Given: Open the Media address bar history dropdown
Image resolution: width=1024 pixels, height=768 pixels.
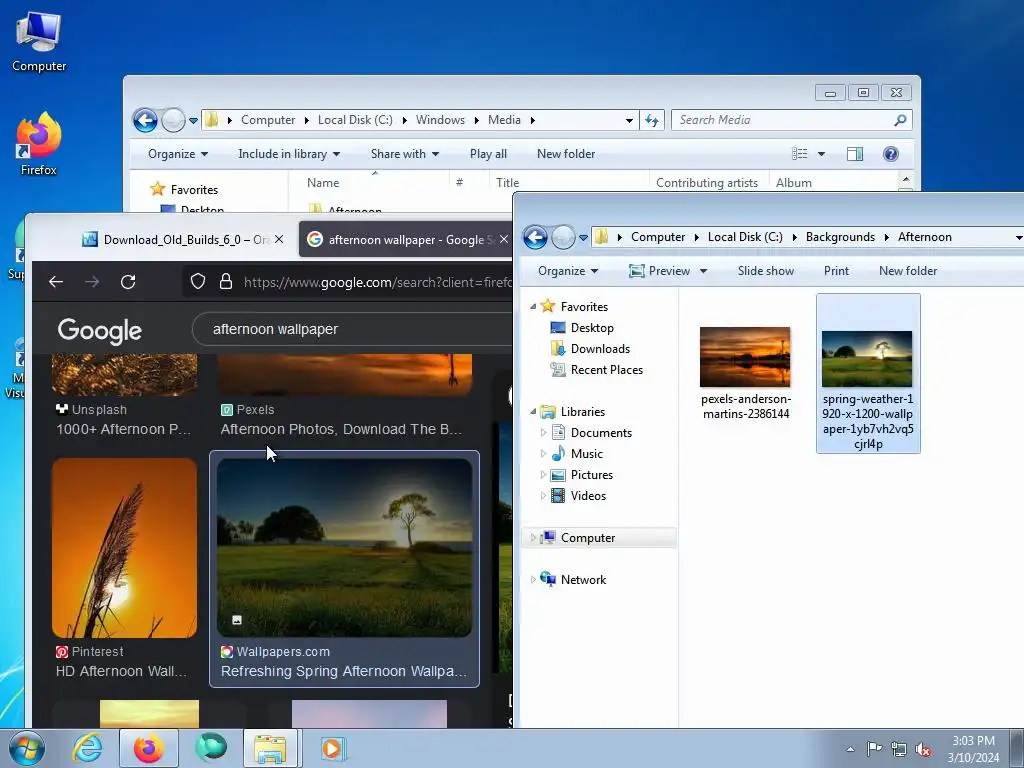Looking at the screenshot, I should click(629, 120).
